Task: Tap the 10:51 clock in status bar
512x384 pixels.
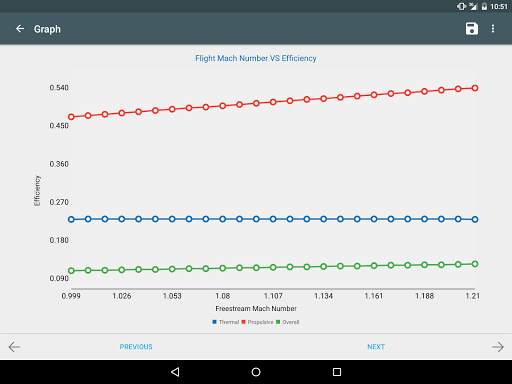Action: tap(499, 6)
